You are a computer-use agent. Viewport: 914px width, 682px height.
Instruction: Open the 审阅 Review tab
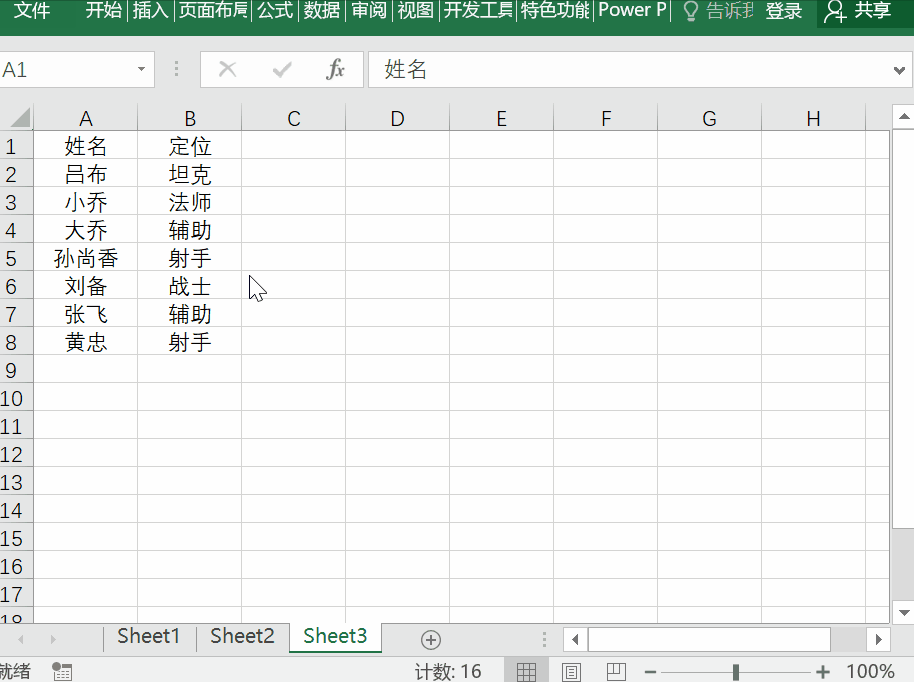point(369,10)
